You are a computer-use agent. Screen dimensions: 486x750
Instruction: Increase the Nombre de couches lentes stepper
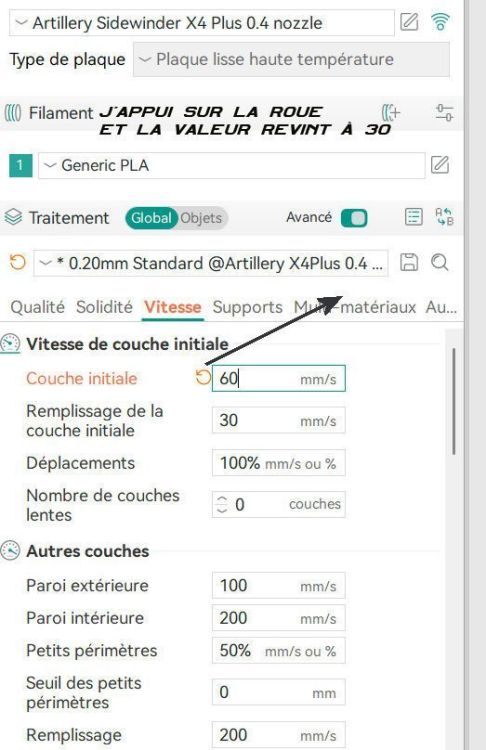221,500
